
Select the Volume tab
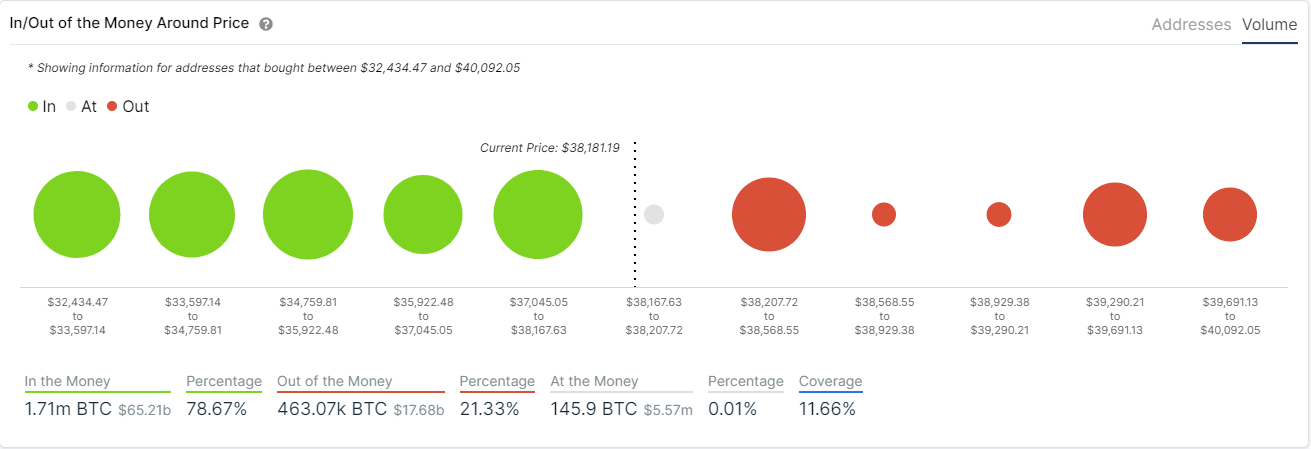(1269, 24)
